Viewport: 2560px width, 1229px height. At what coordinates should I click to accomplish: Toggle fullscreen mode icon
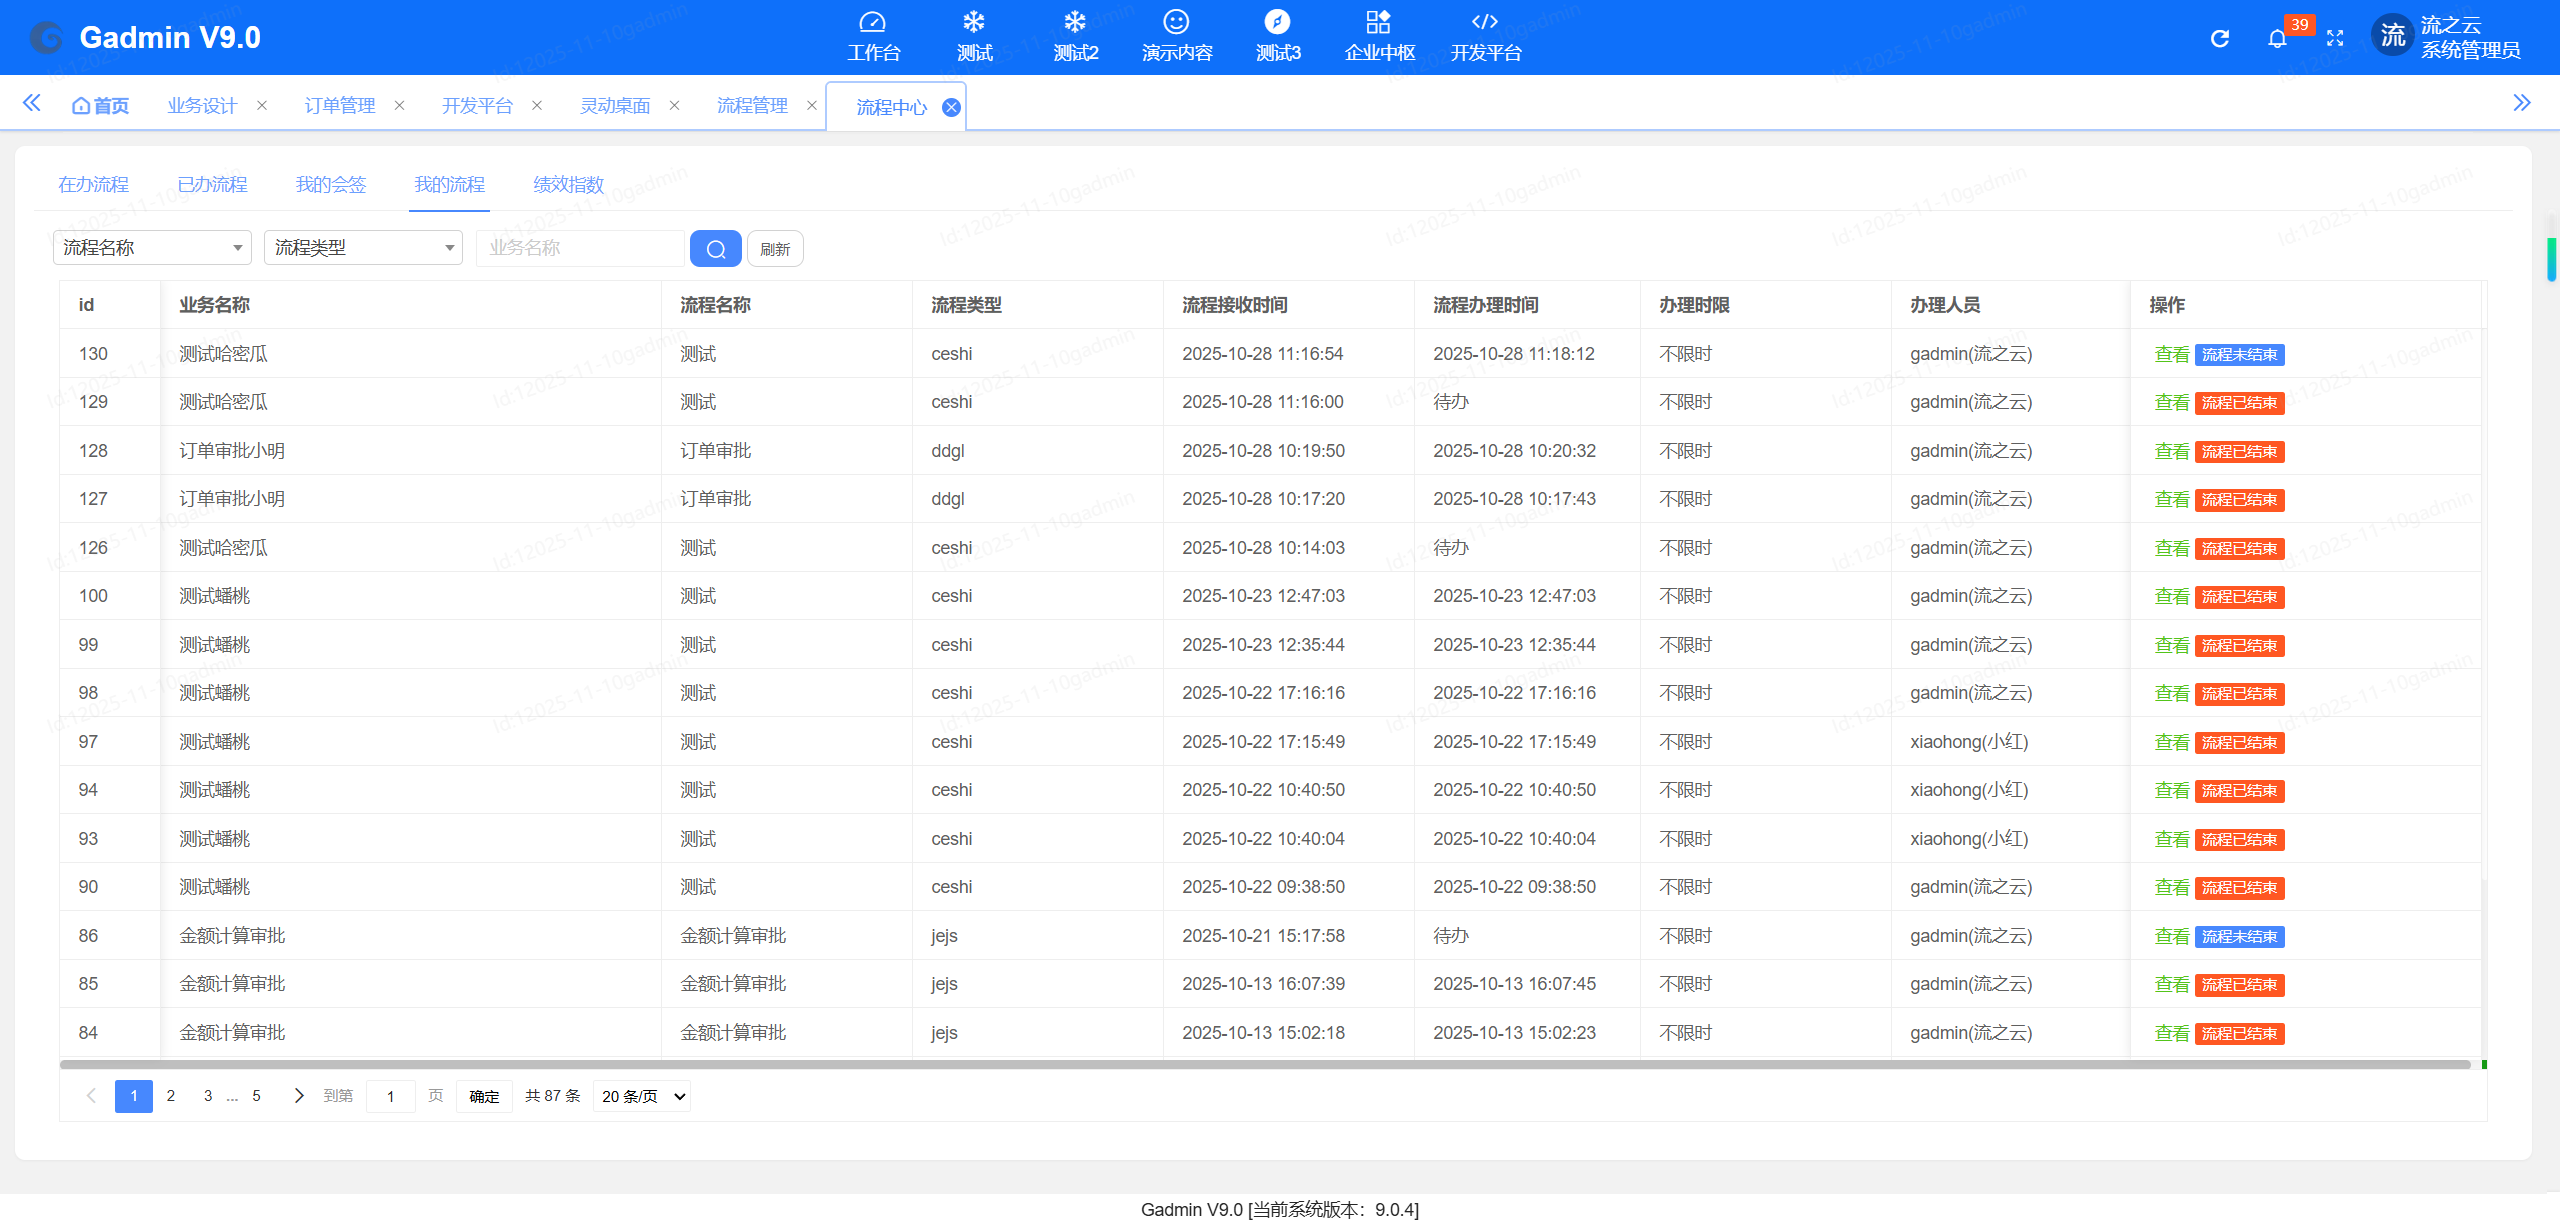pos(2335,38)
